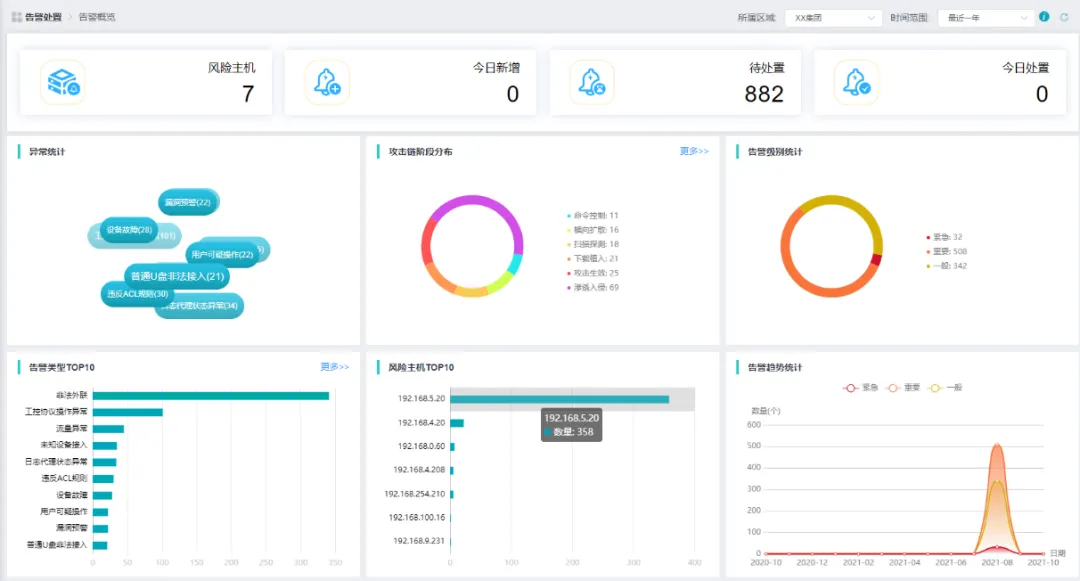1080x581 pixels.
Task: Click the 普通U盘非法接入 chart label
Action: click(56, 545)
